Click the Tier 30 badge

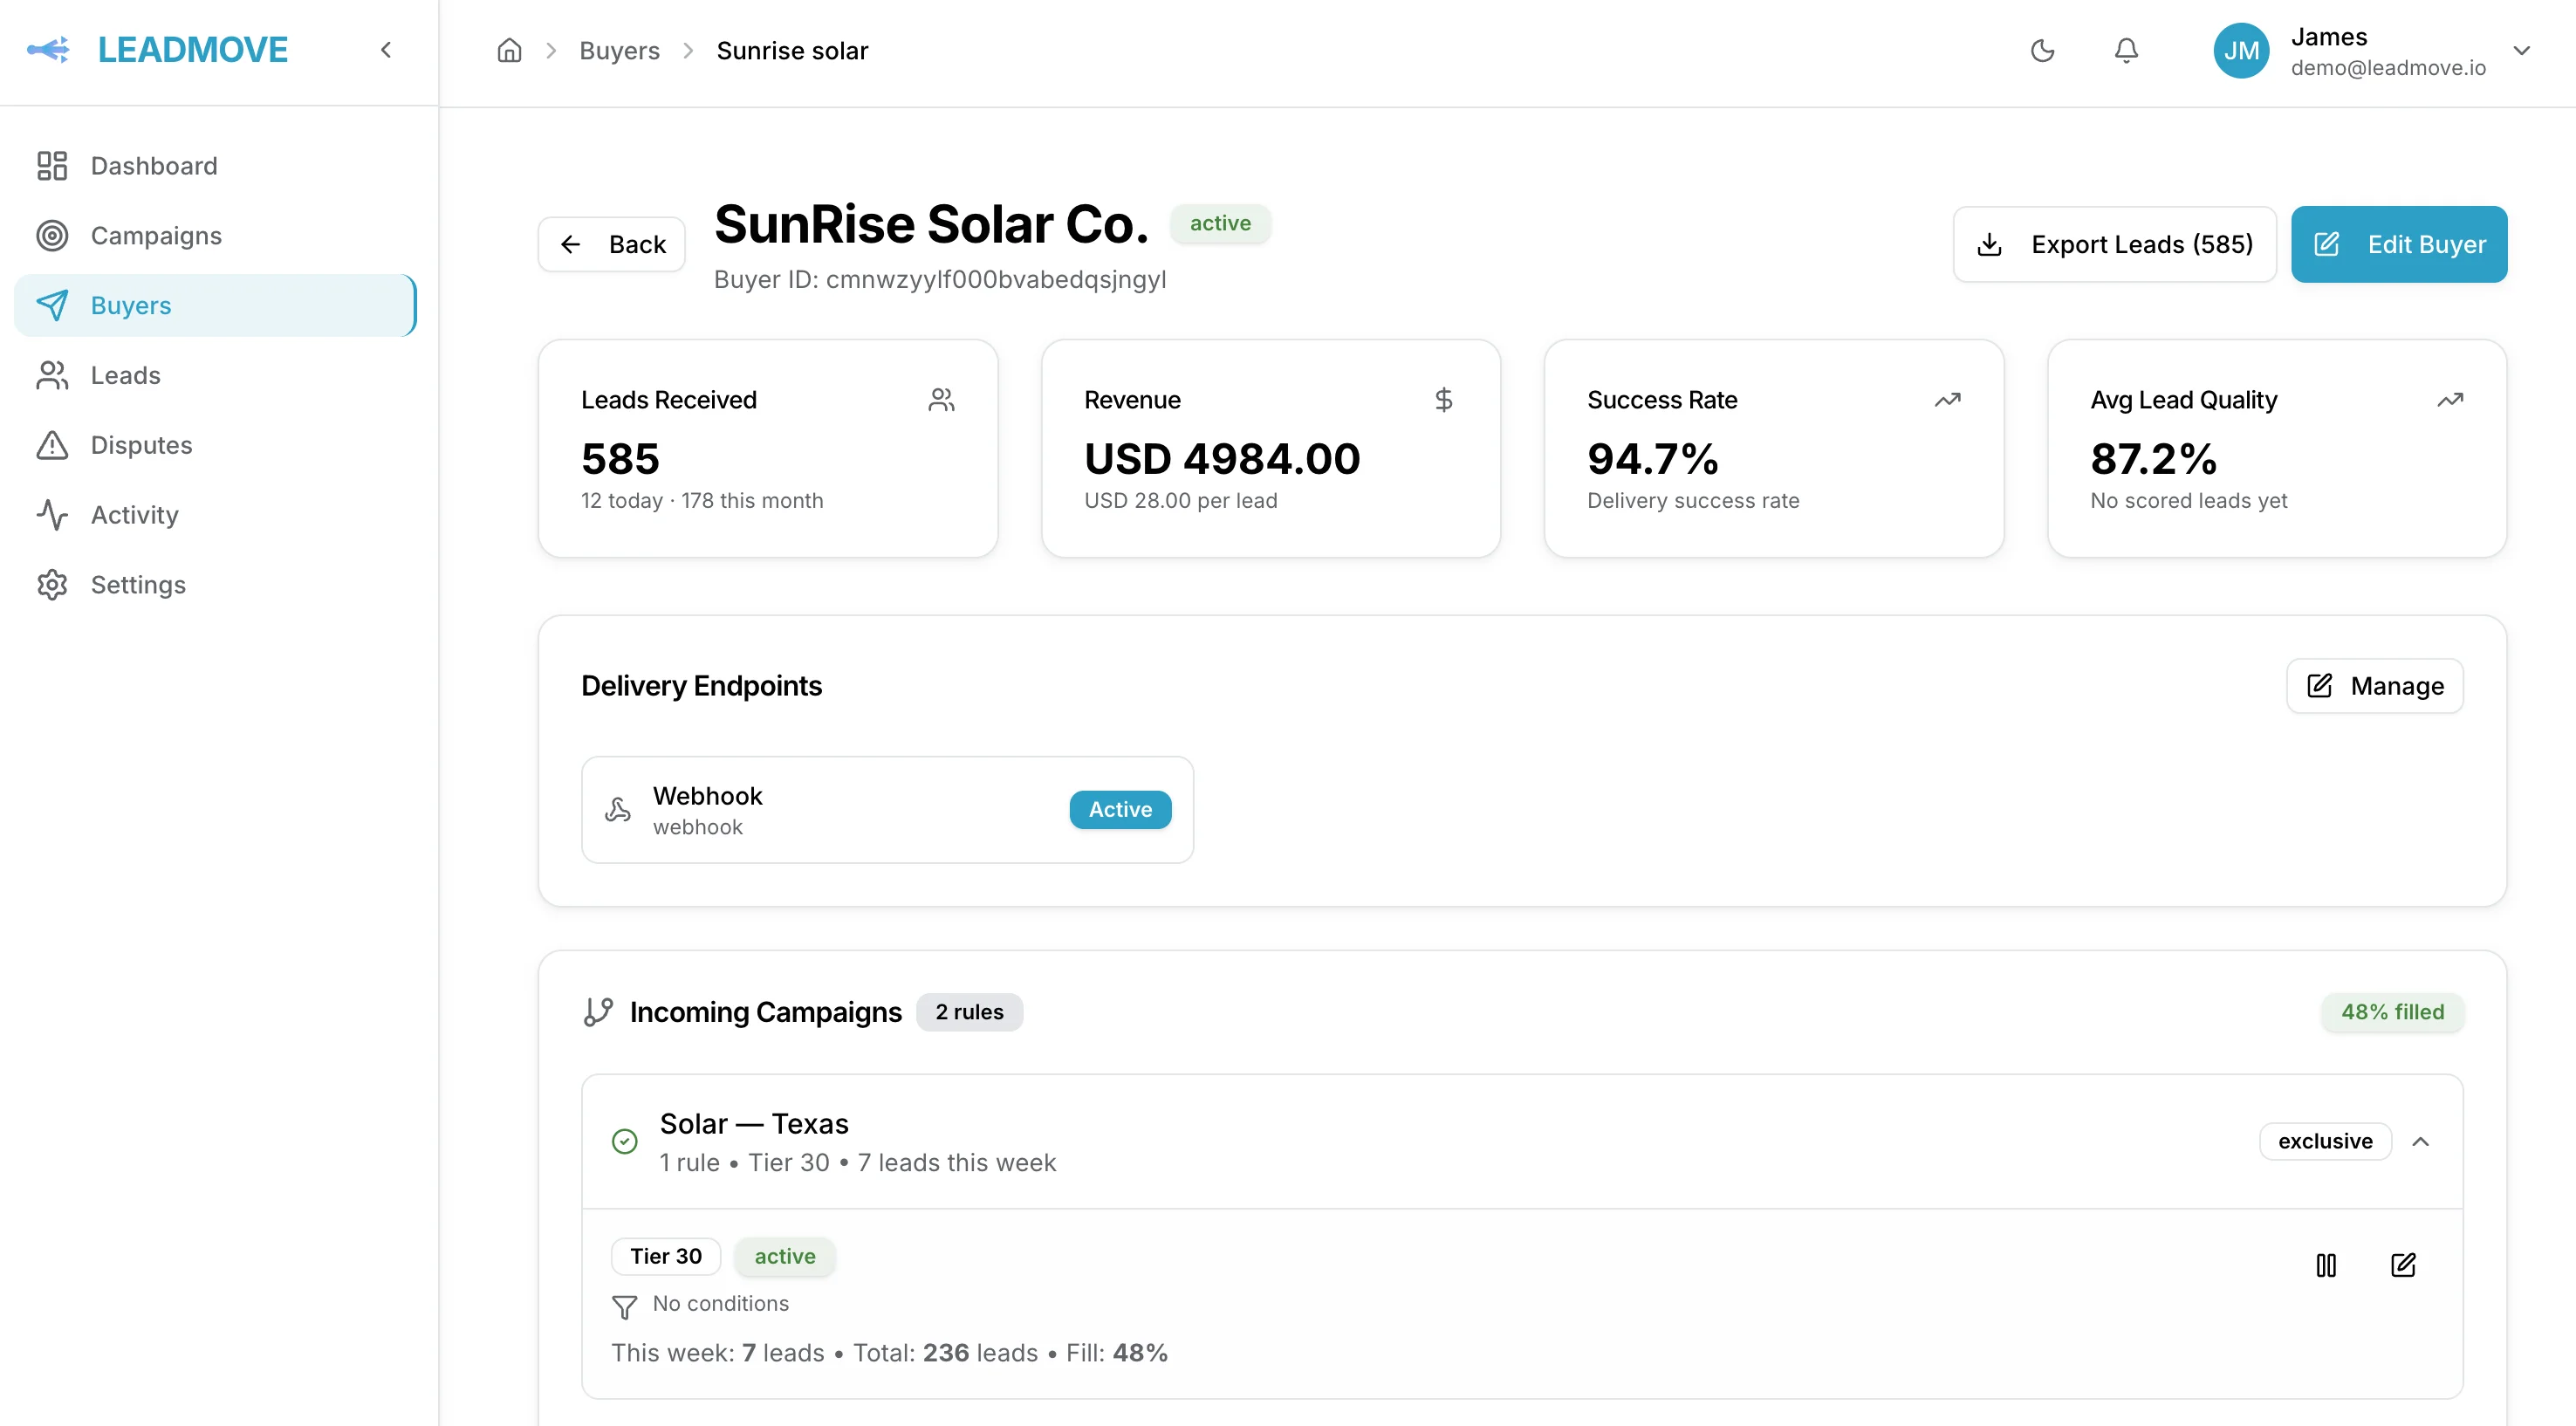click(666, 1256)
